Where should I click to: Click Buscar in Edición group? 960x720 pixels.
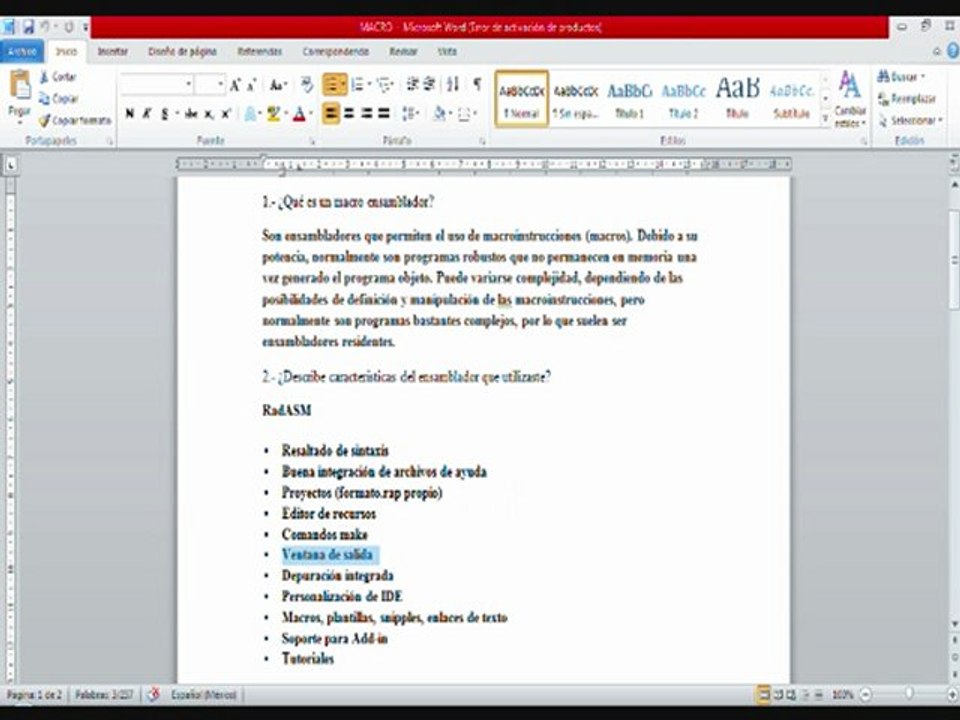pos(901,77)
